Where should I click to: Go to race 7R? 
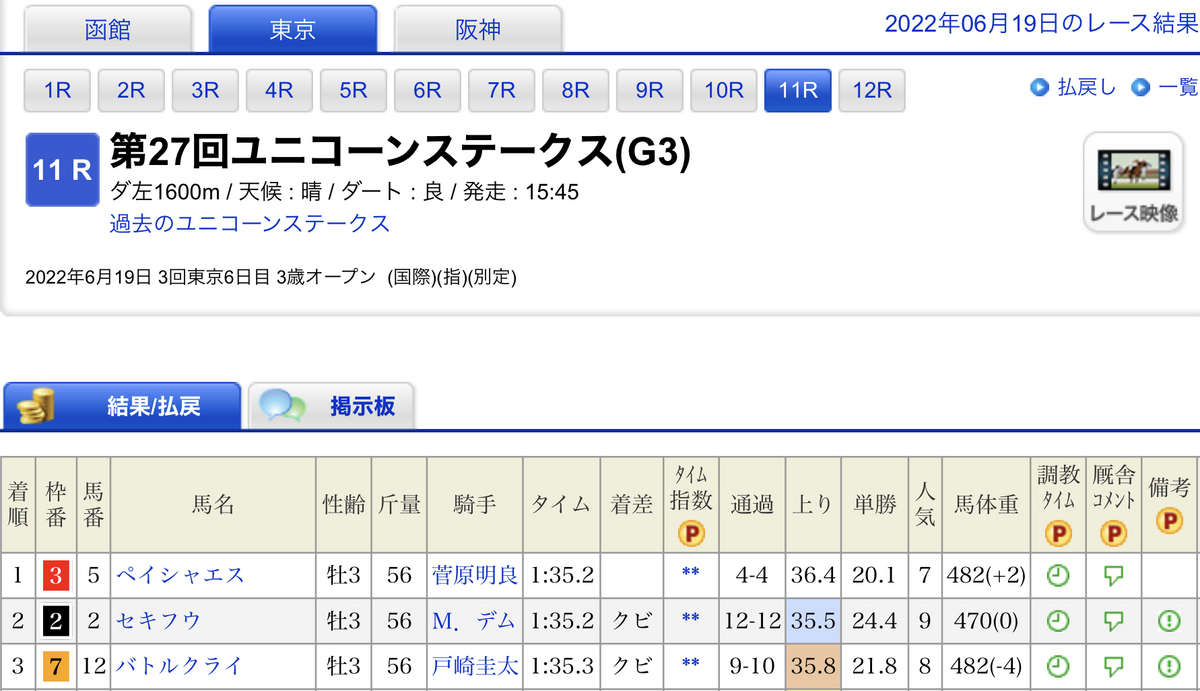[x=502, y=90]
